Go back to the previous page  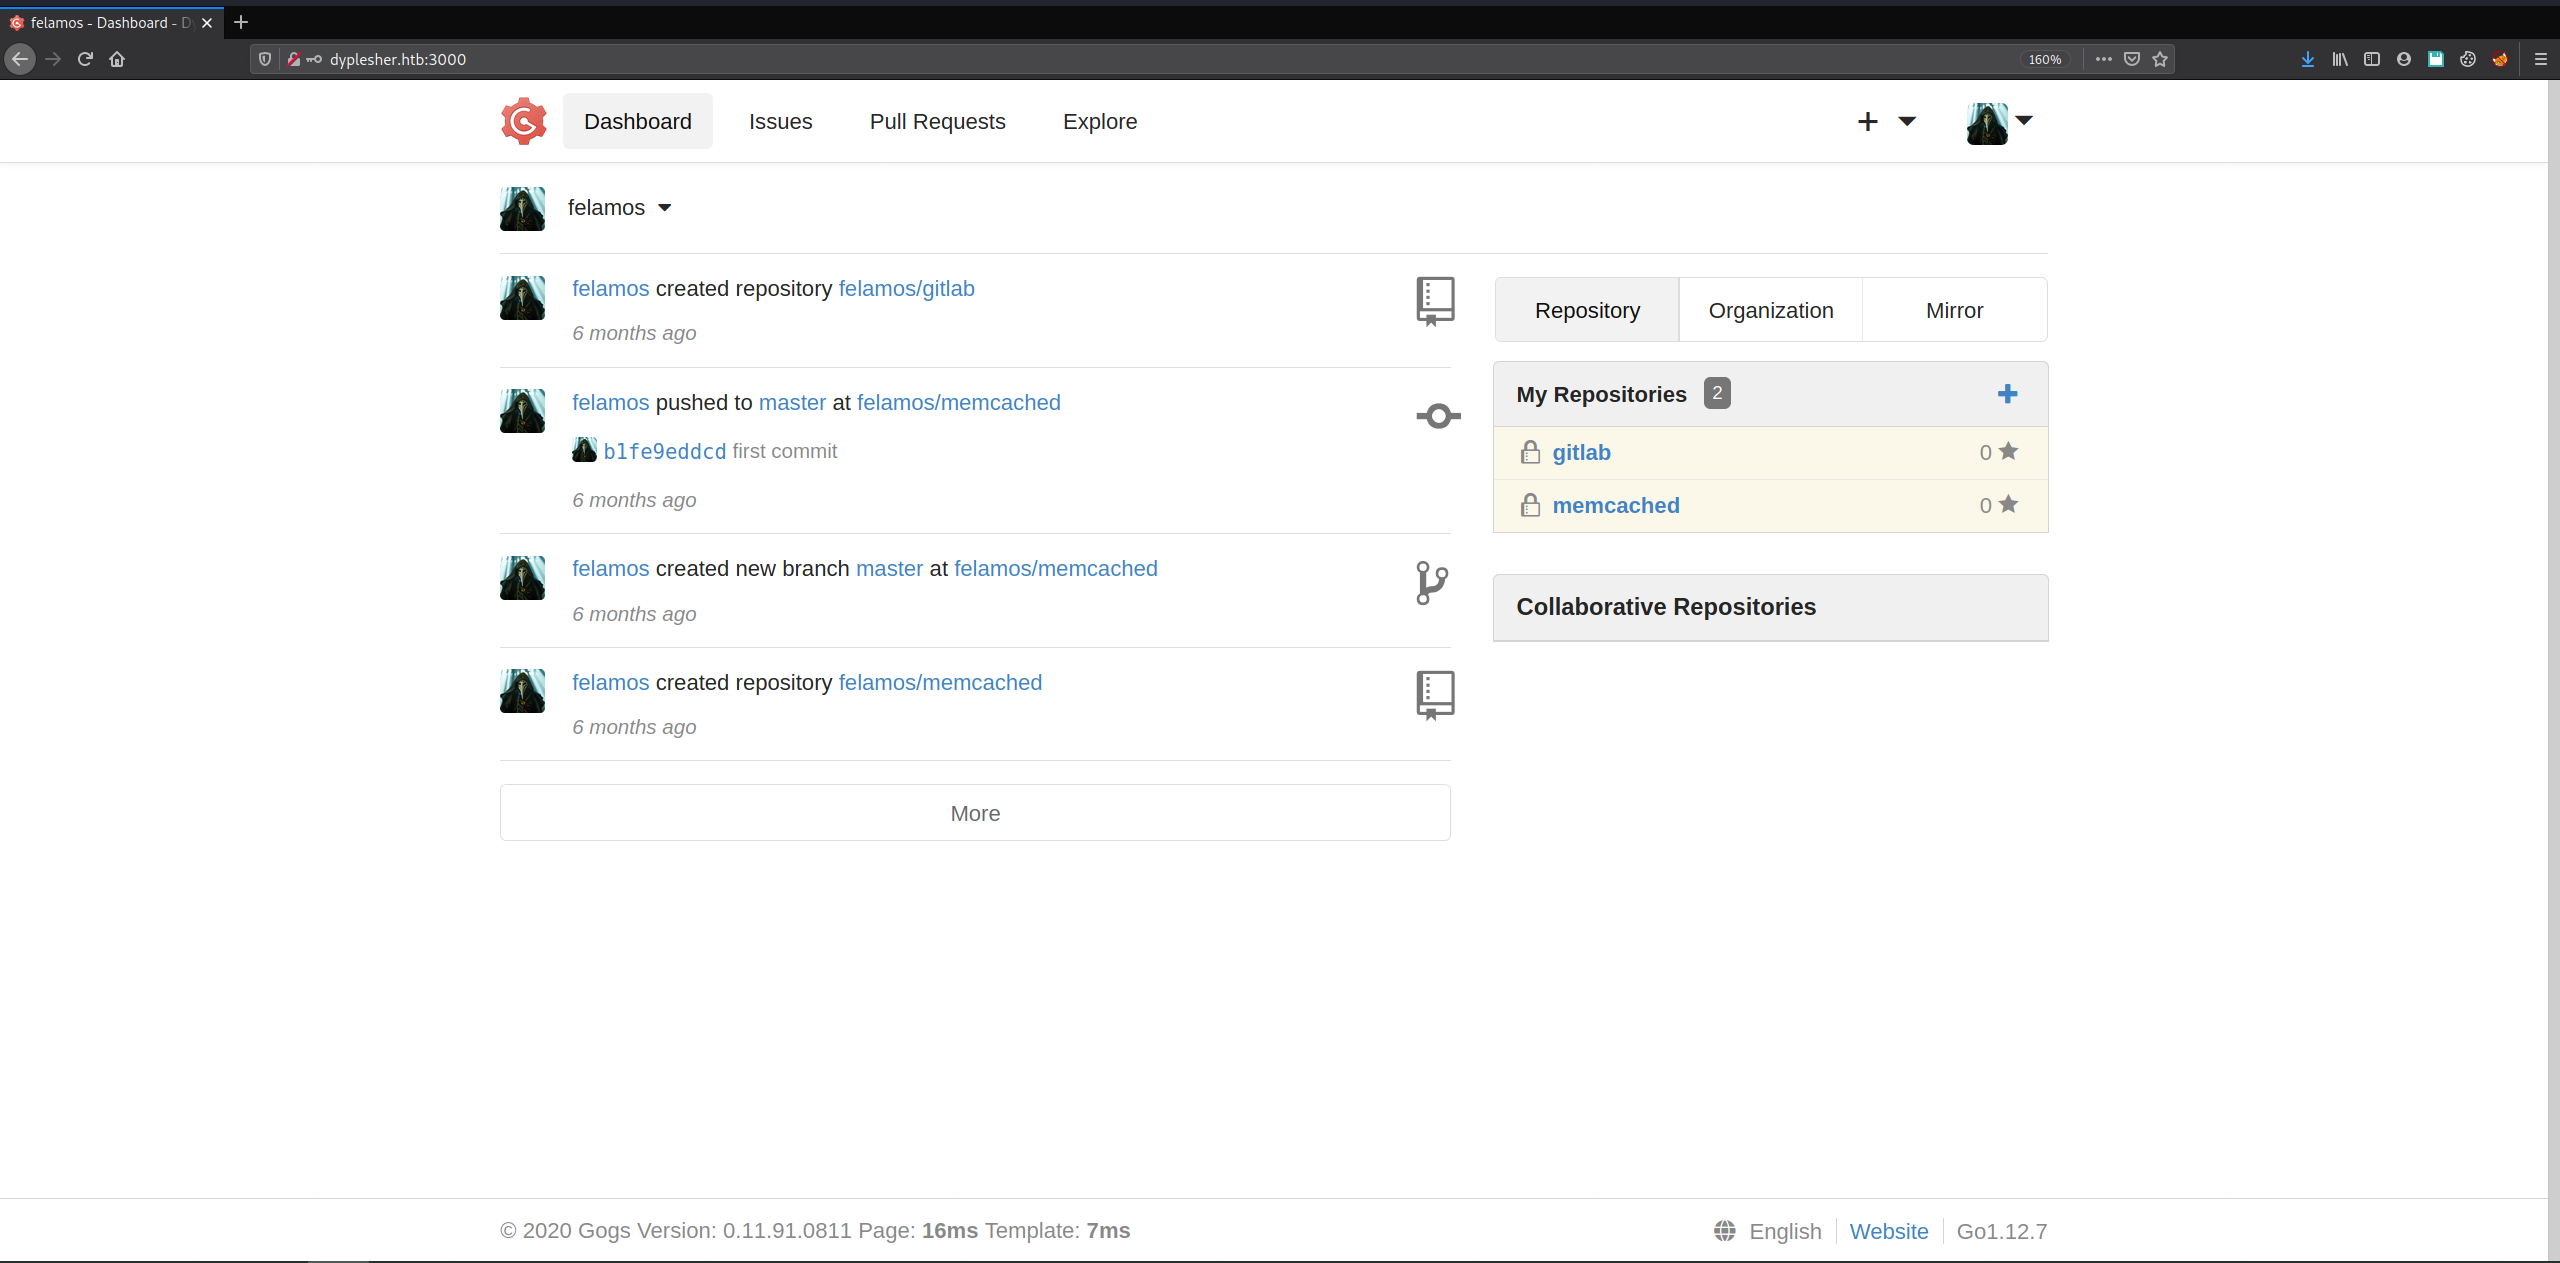point(20,59)
